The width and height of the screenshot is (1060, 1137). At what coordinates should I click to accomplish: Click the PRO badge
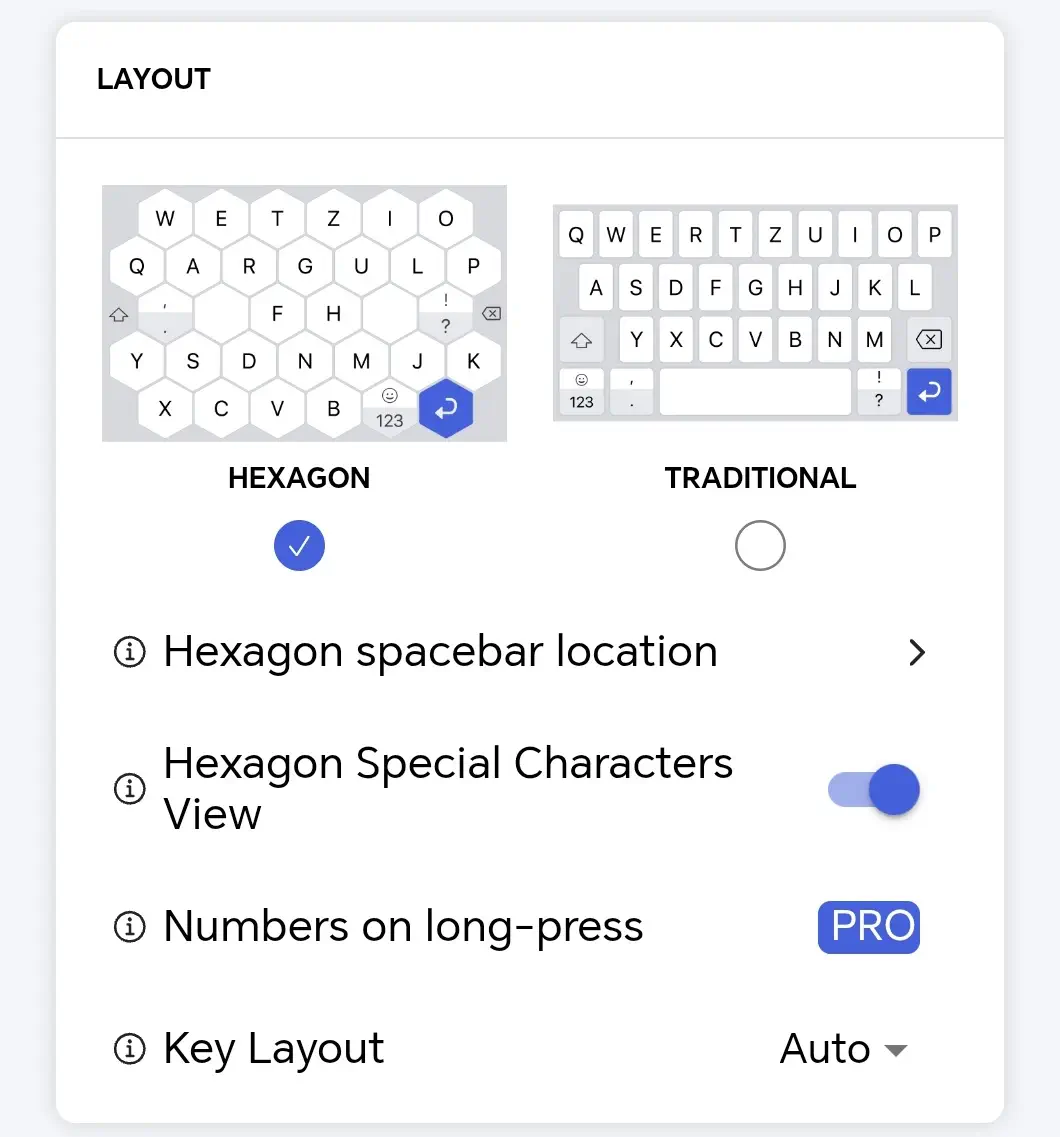(x=869, y=927)
